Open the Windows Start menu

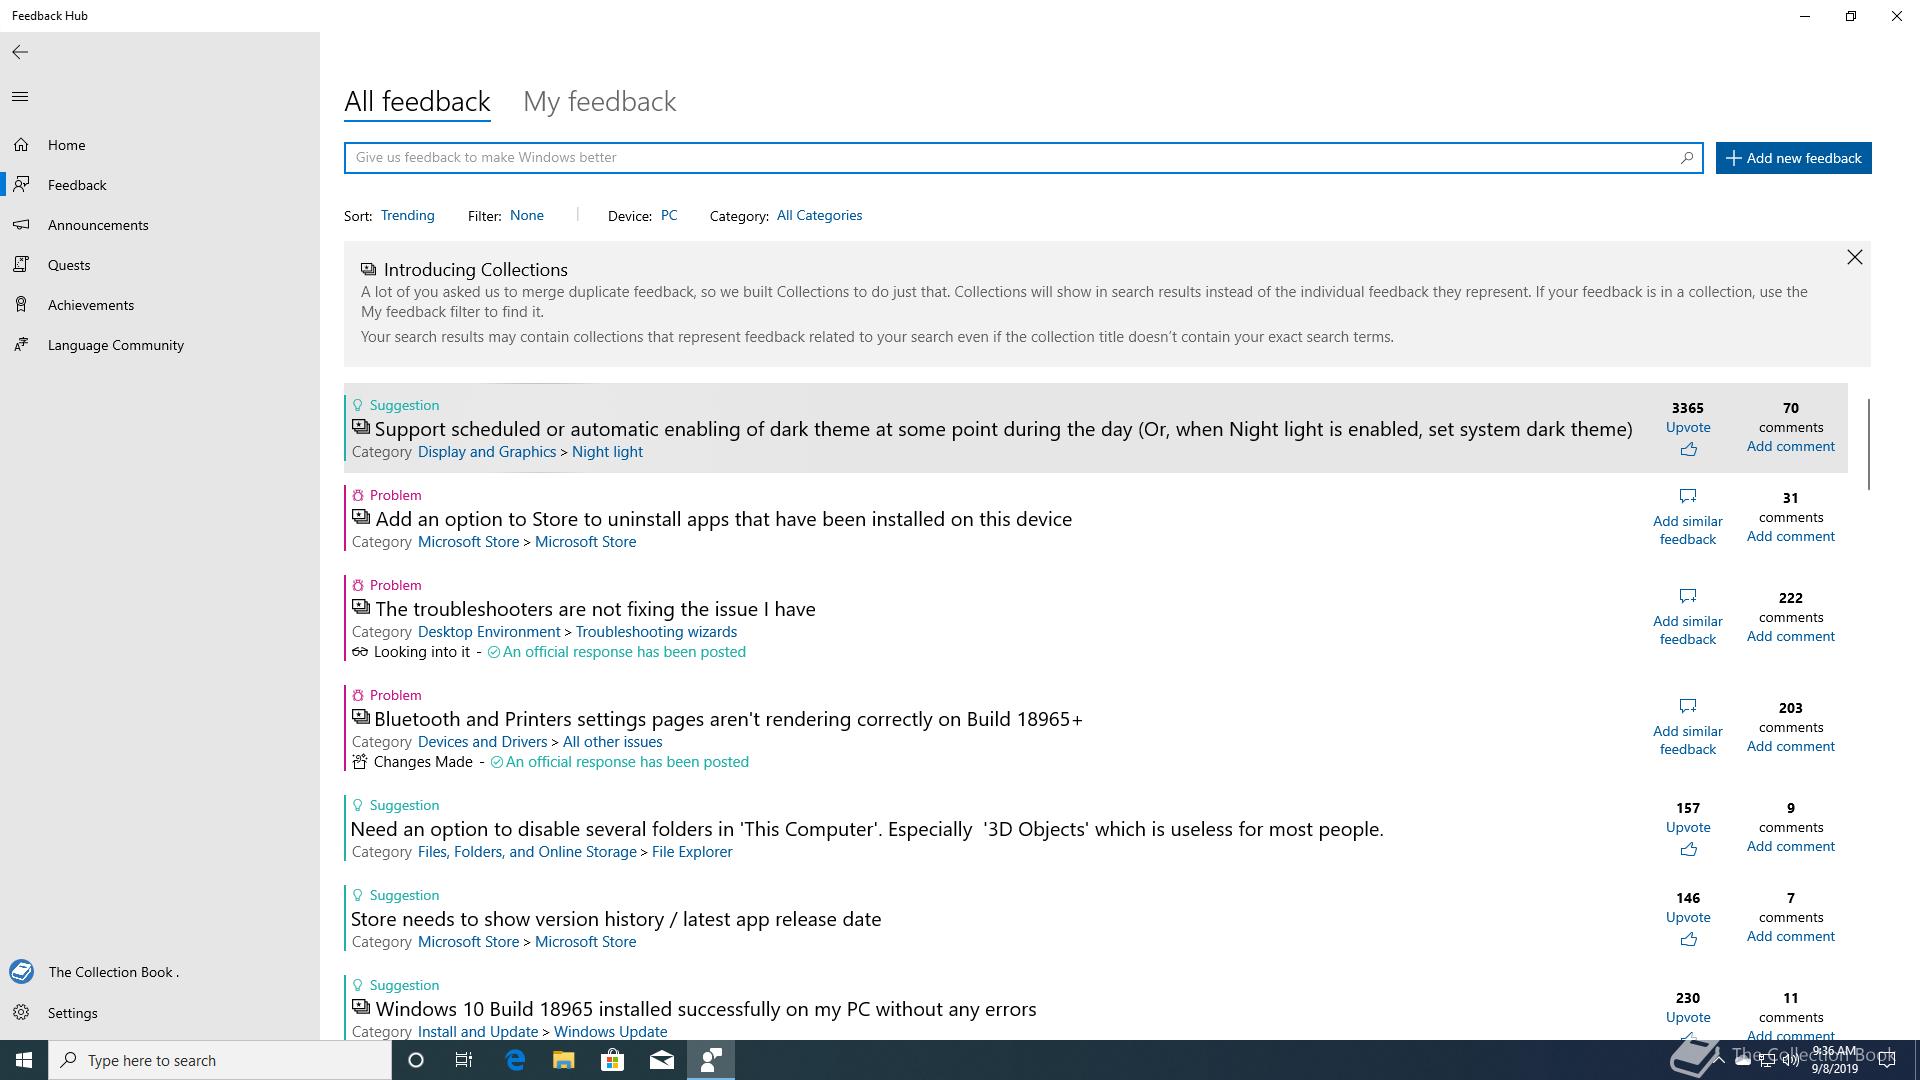tap(24, 1060)
